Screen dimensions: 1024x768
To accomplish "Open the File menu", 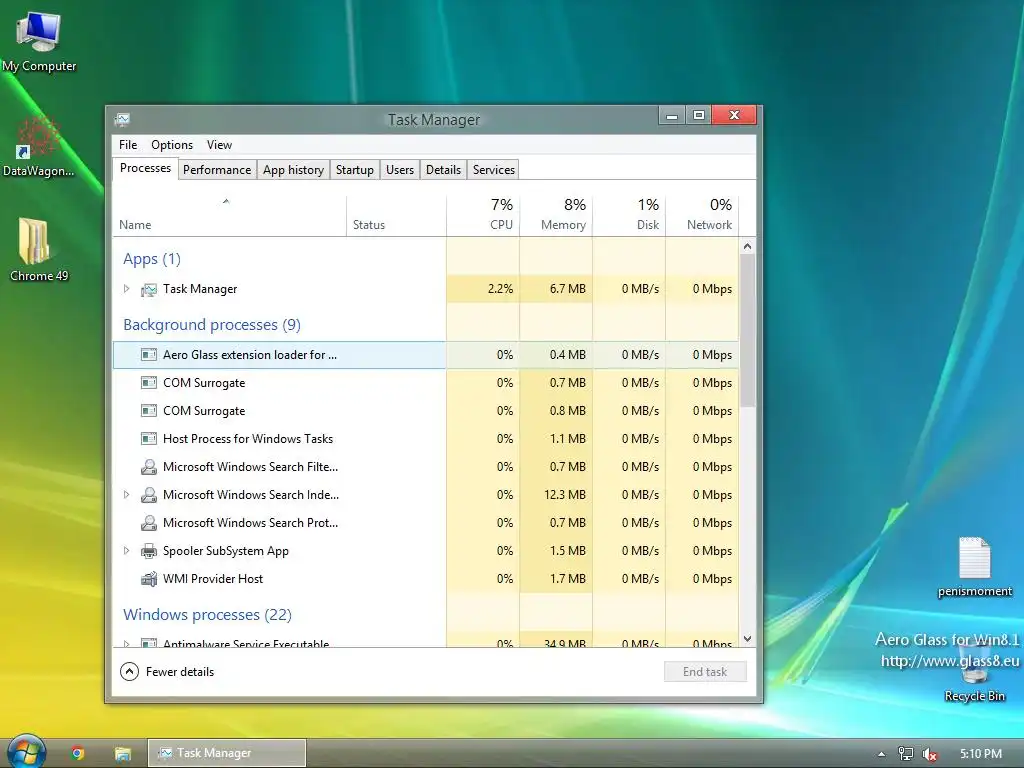I will click(128, 145).
